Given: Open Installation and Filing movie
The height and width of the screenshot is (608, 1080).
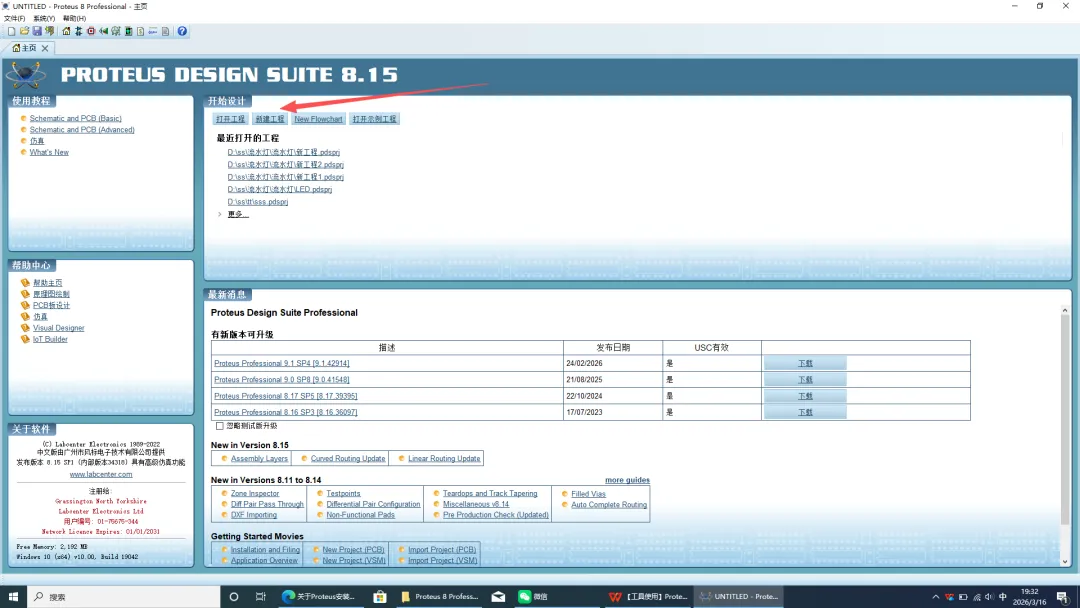Looking at the screenshot, I should coord(265,549).
